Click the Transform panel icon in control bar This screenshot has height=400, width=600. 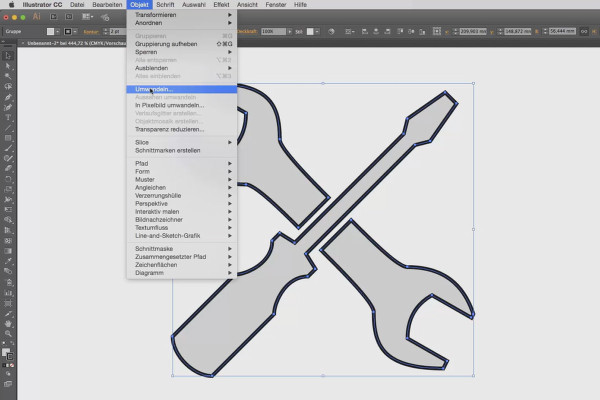click(437, 31)
